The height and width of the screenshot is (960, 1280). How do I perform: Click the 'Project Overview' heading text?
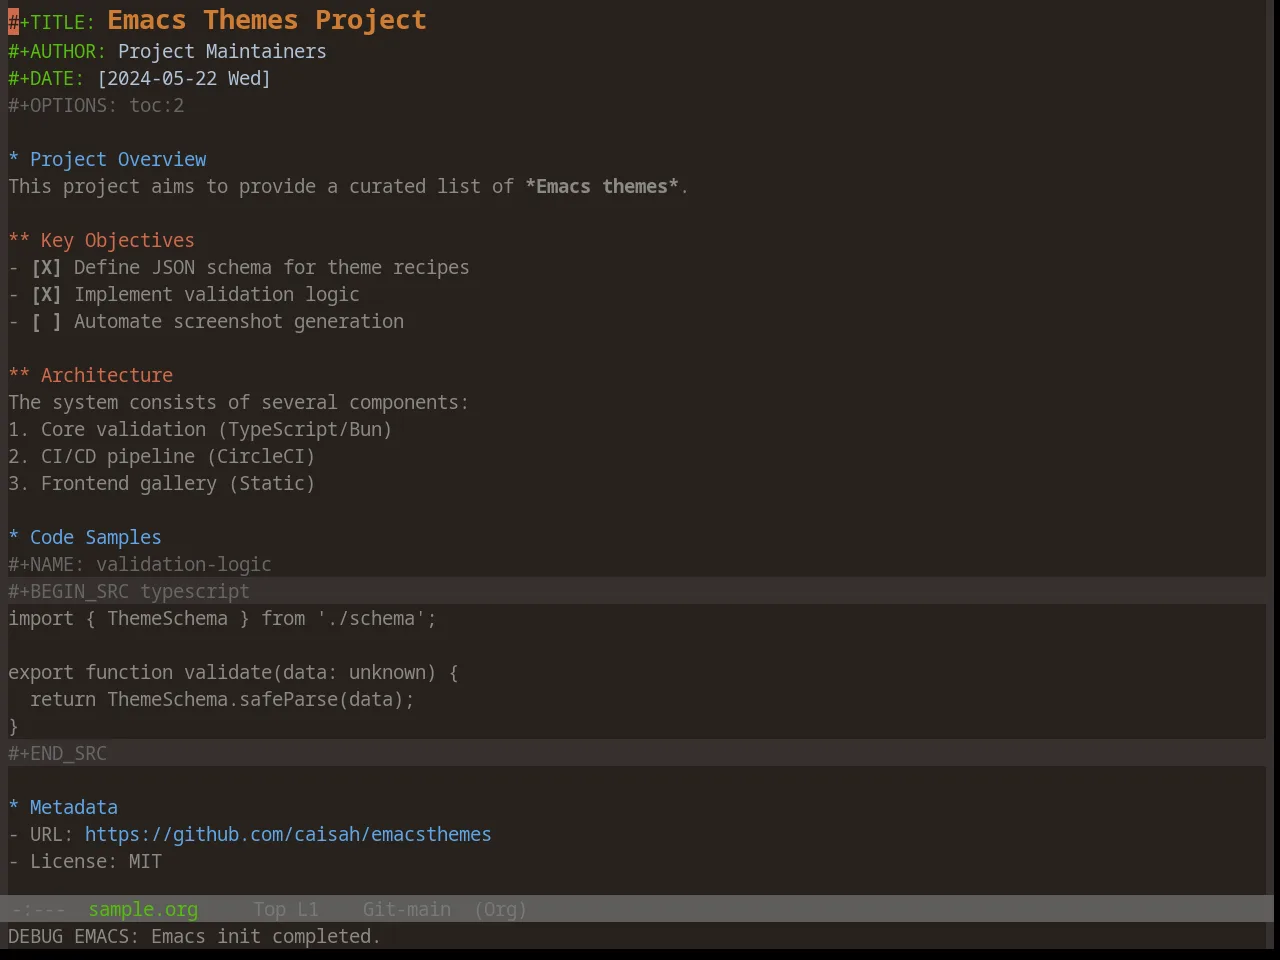pyautogui.click(x=118, y=160)
